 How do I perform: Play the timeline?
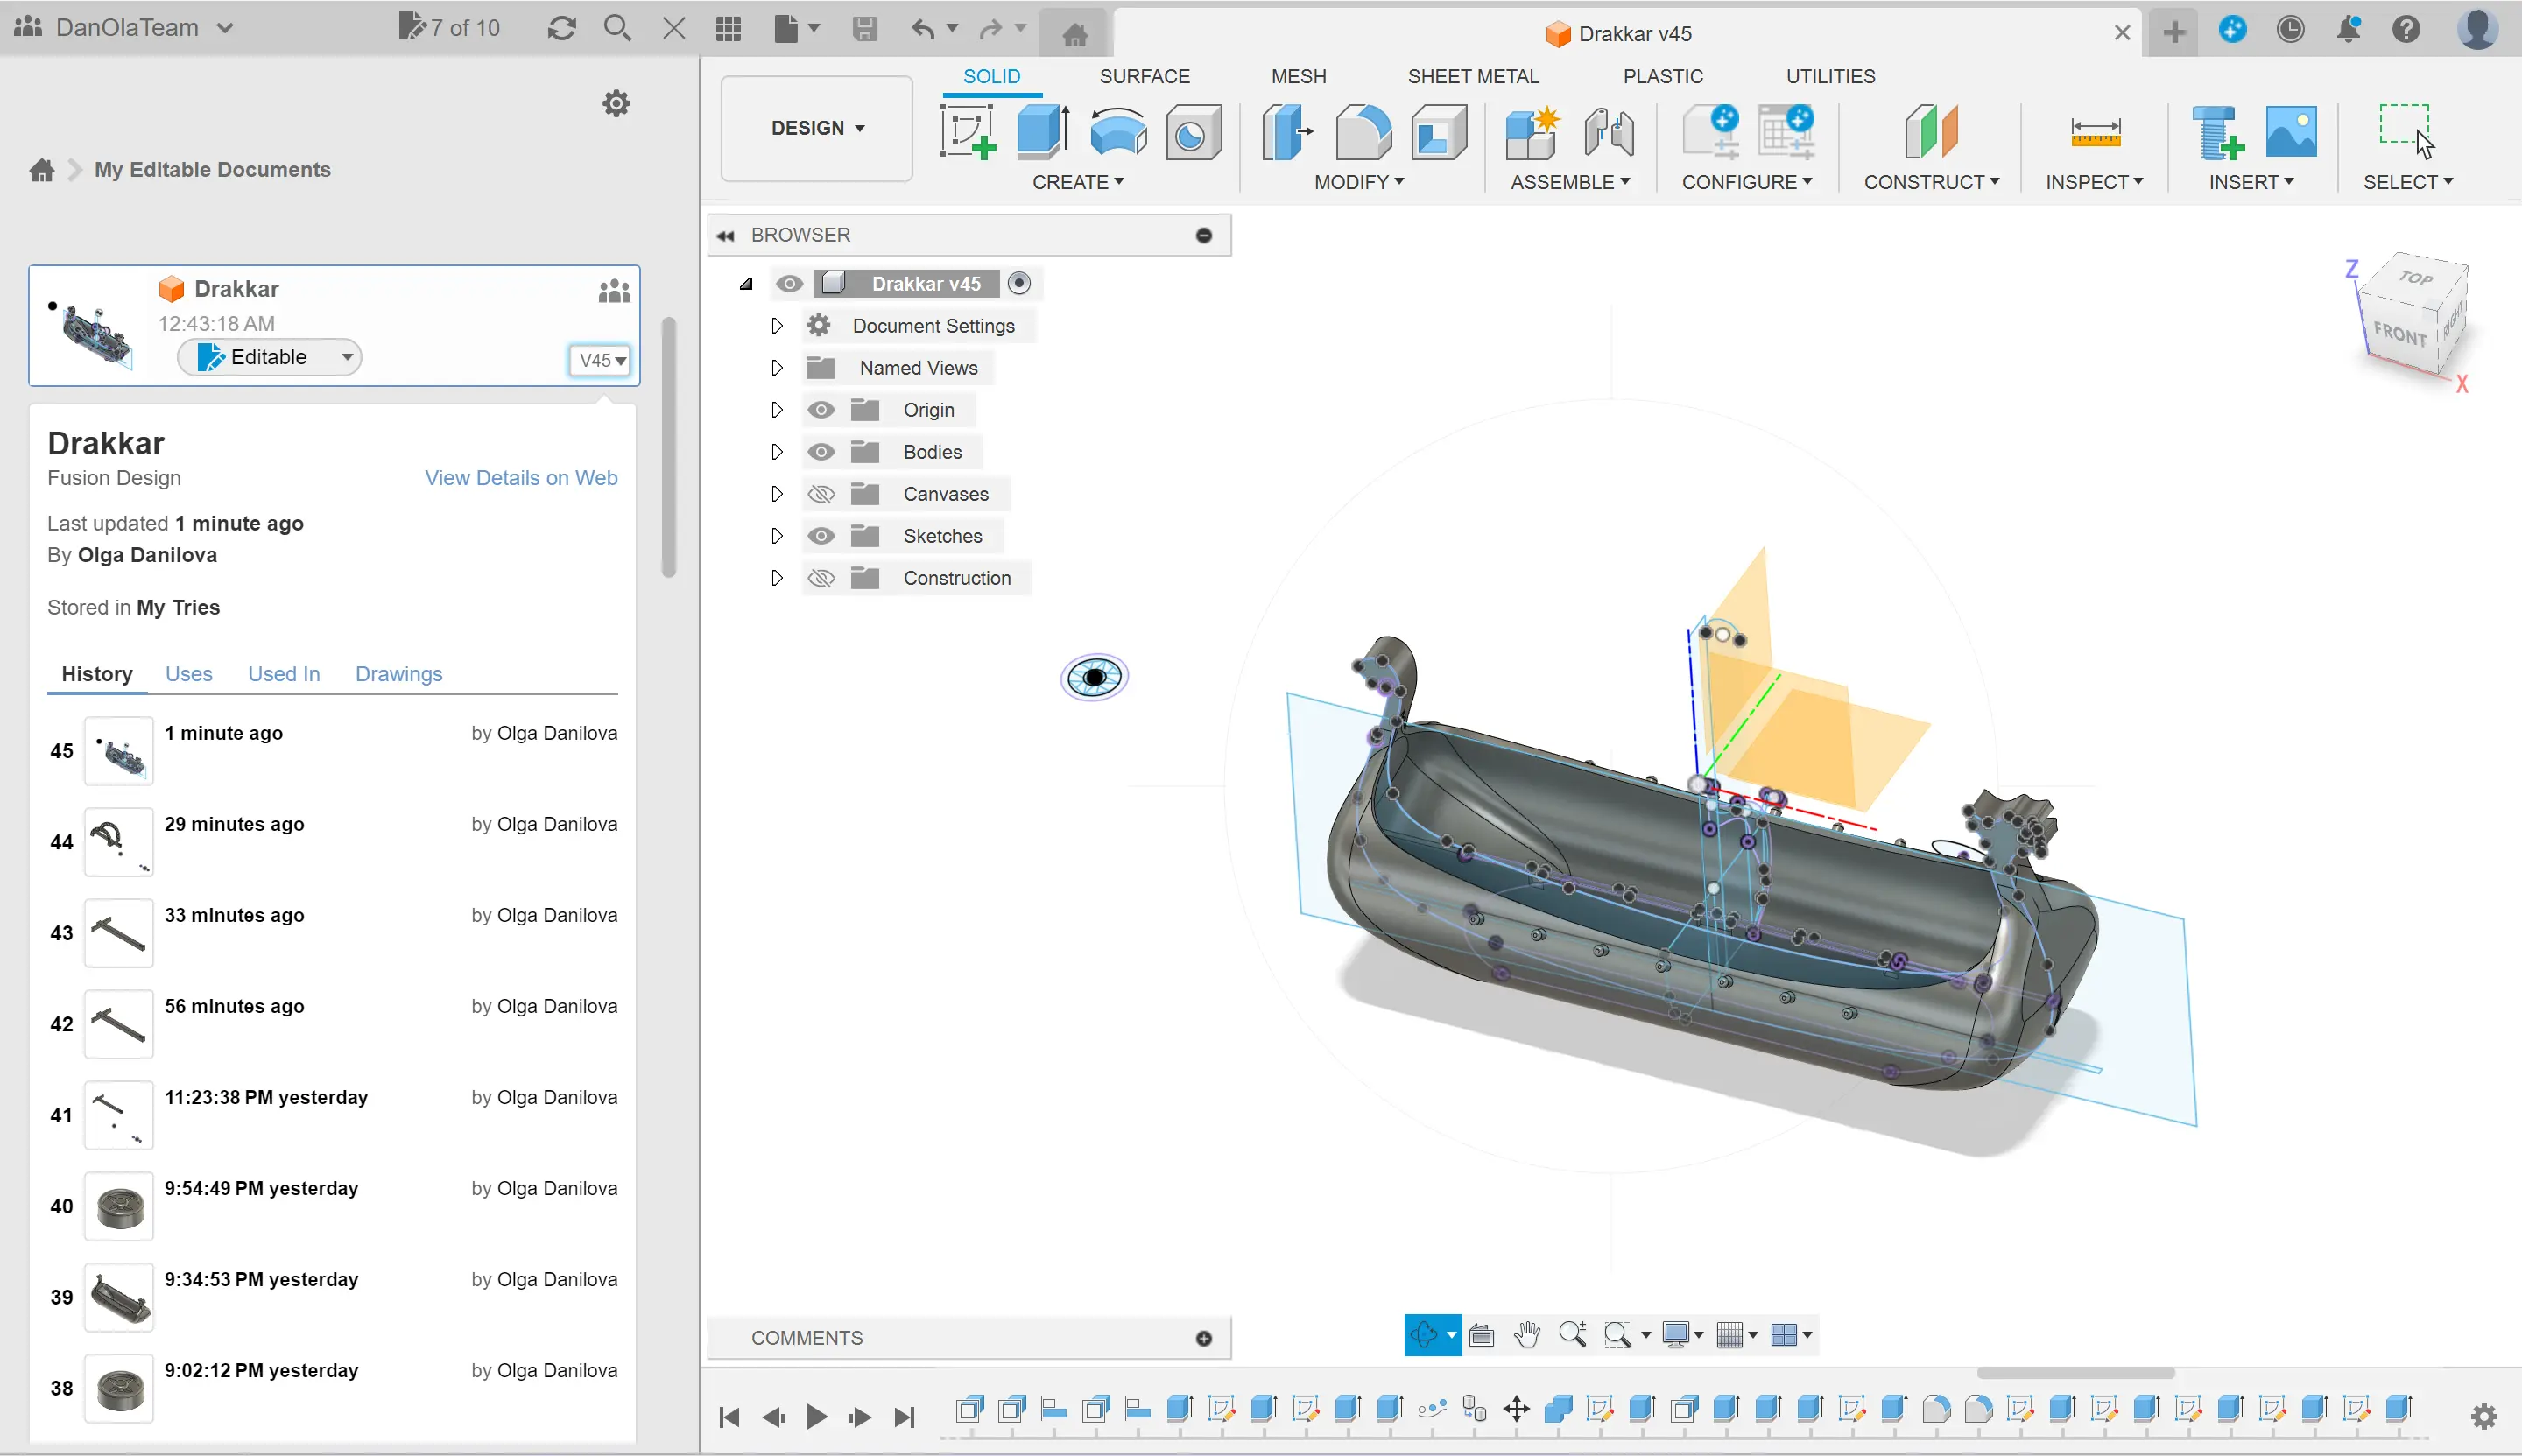(816, 1416)
